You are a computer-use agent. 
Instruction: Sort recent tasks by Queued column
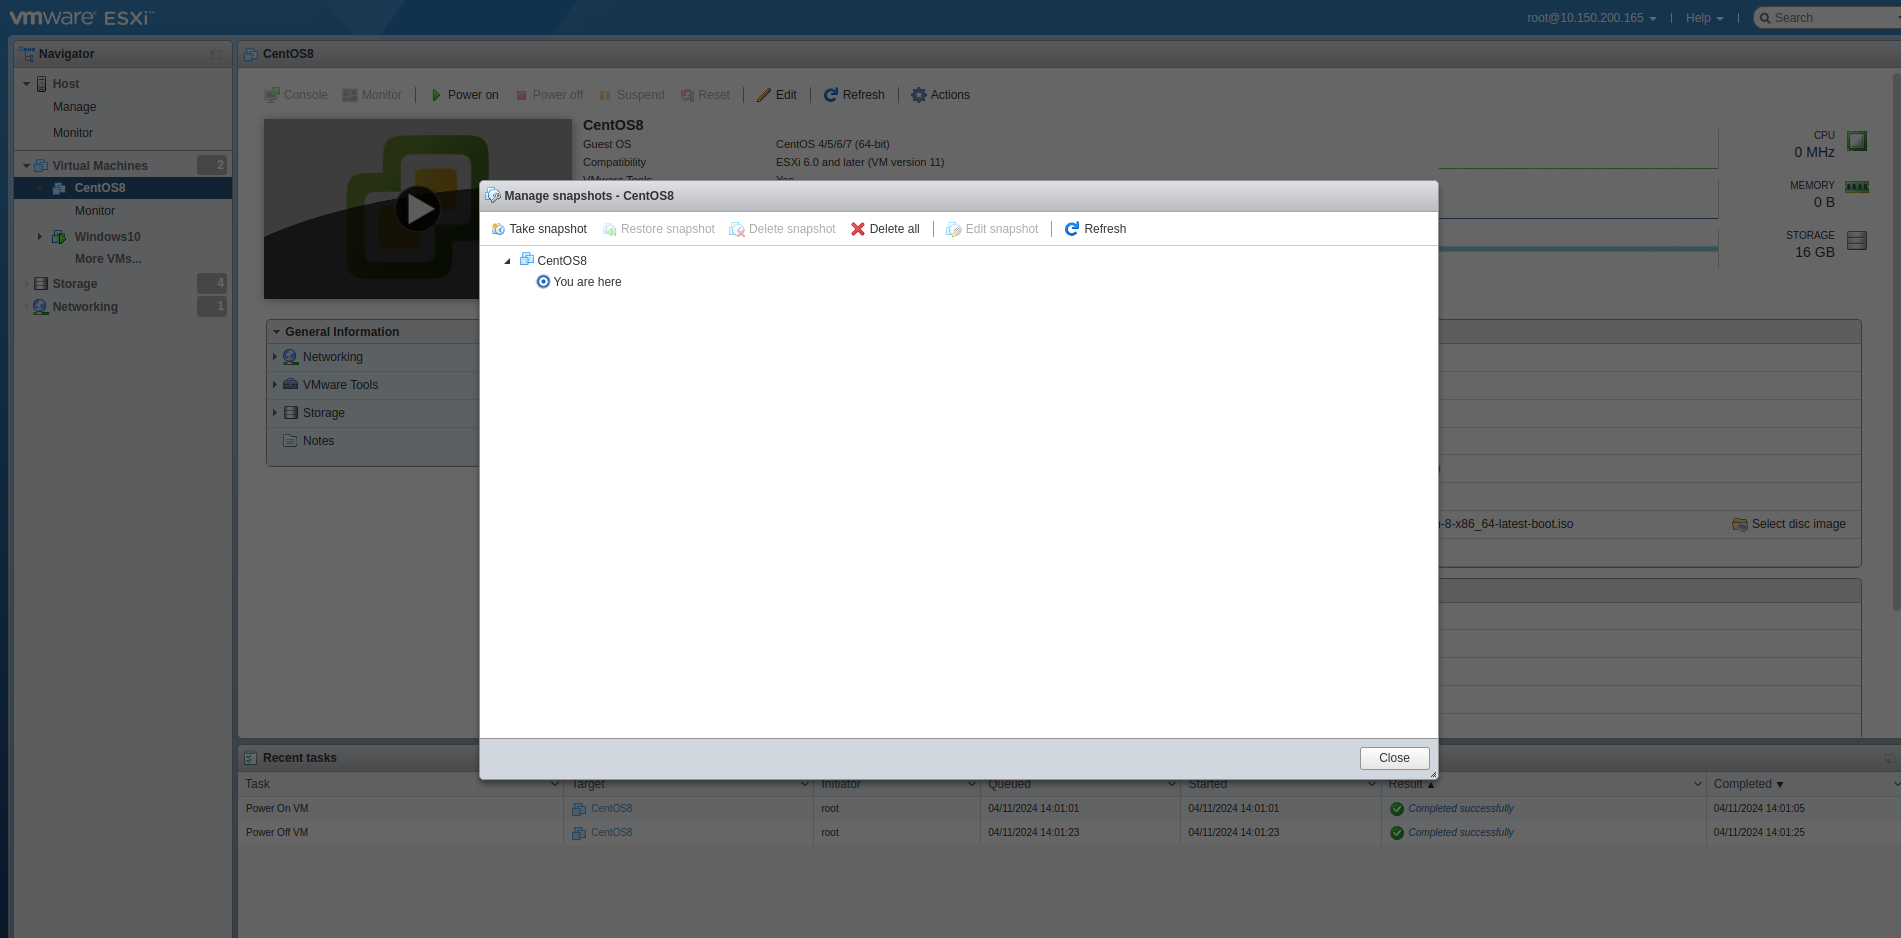point(1009,784)
